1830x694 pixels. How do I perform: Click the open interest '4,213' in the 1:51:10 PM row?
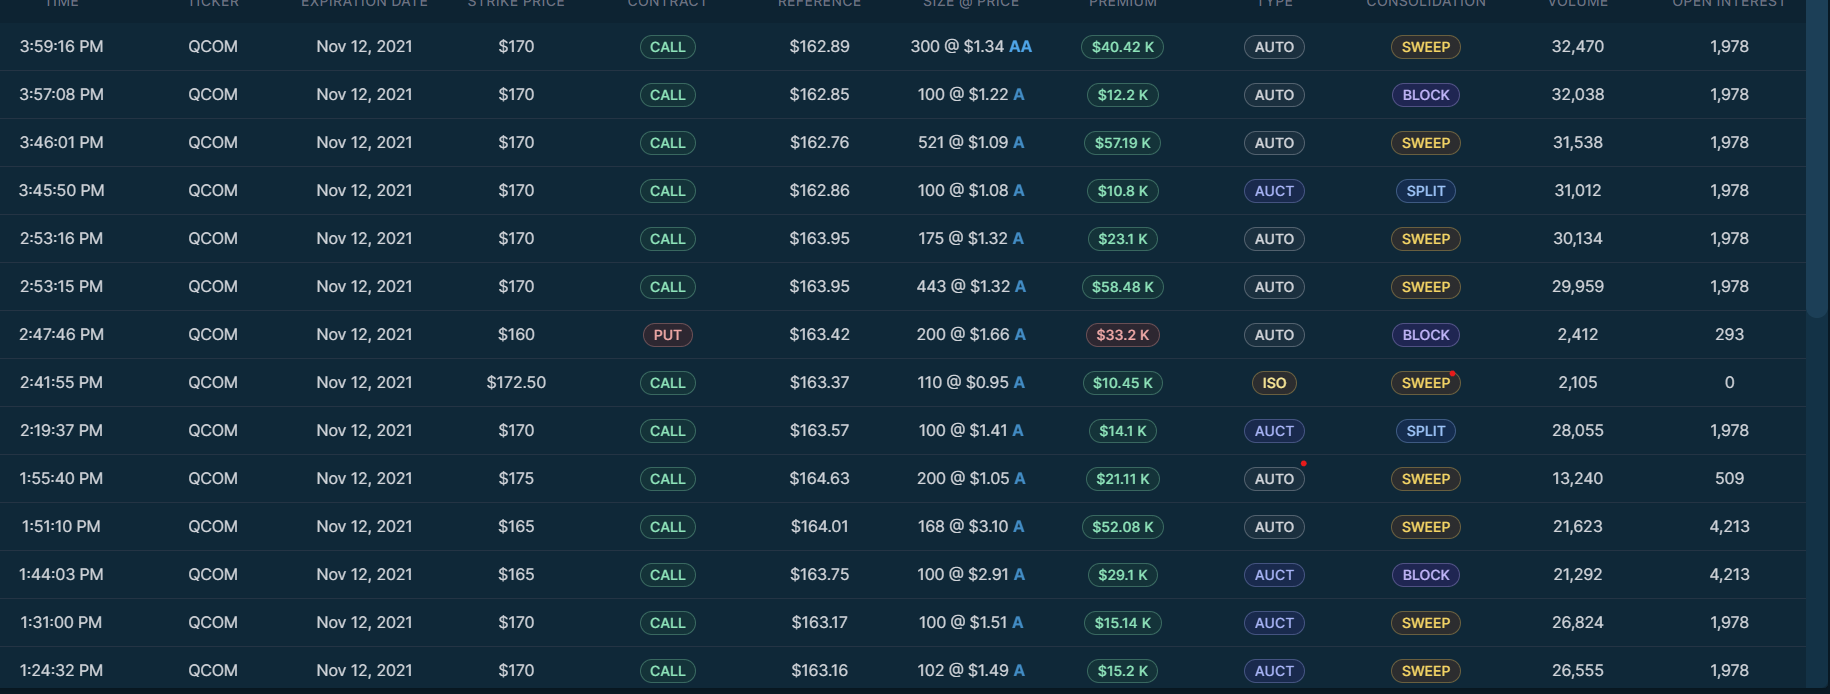(x=1729, y=527)
